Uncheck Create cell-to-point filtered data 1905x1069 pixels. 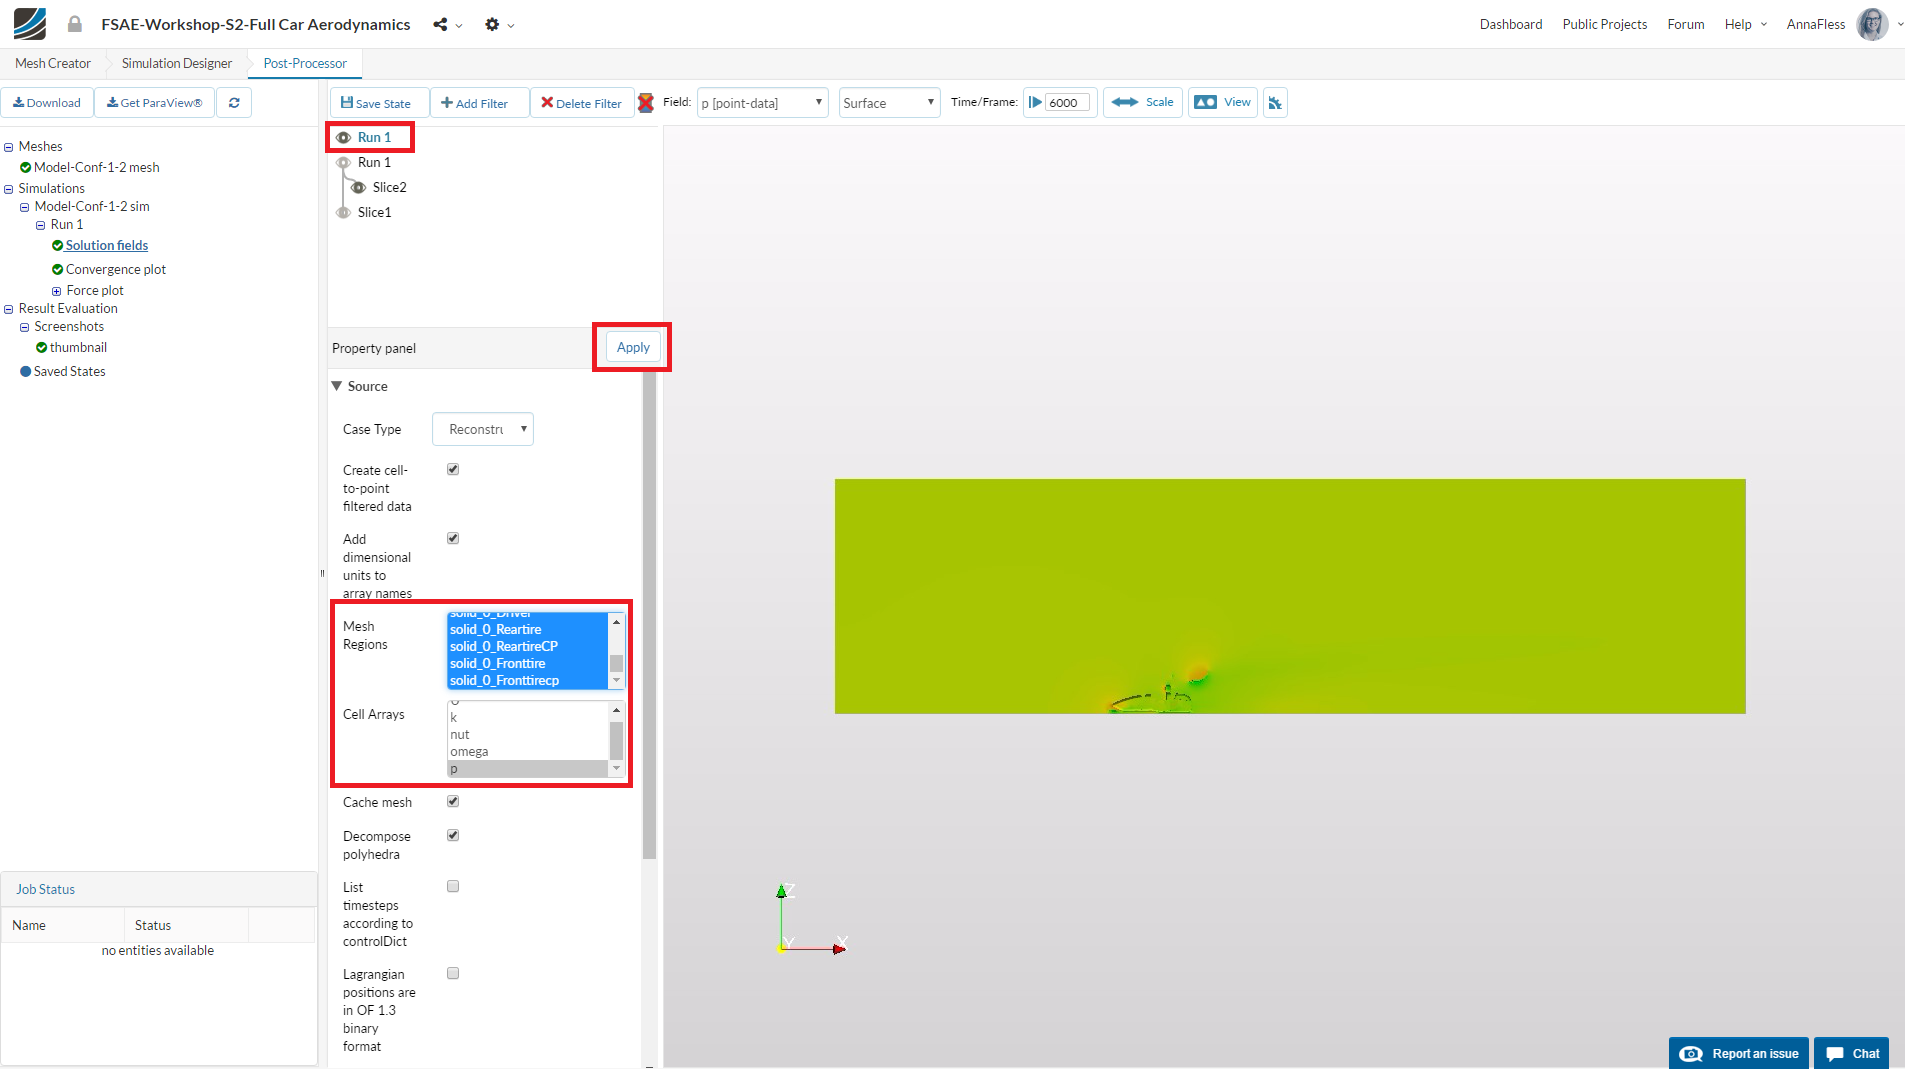click(x=453, y=469)
